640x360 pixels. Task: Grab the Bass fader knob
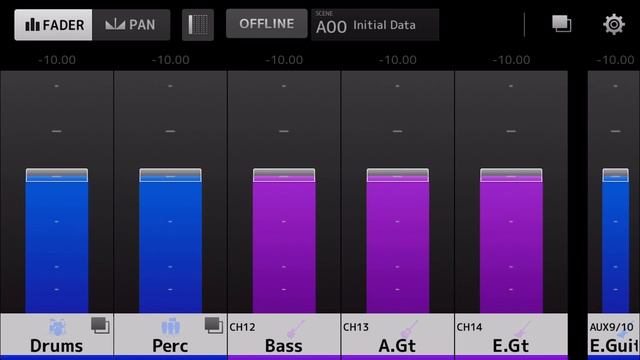[x=284, y=175]
